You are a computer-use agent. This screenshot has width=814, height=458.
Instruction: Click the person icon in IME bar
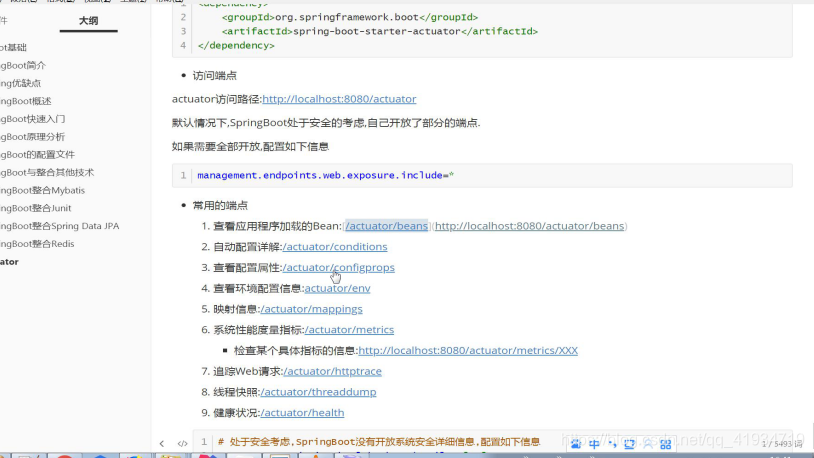pyautogui.click(x=648, y=443)
